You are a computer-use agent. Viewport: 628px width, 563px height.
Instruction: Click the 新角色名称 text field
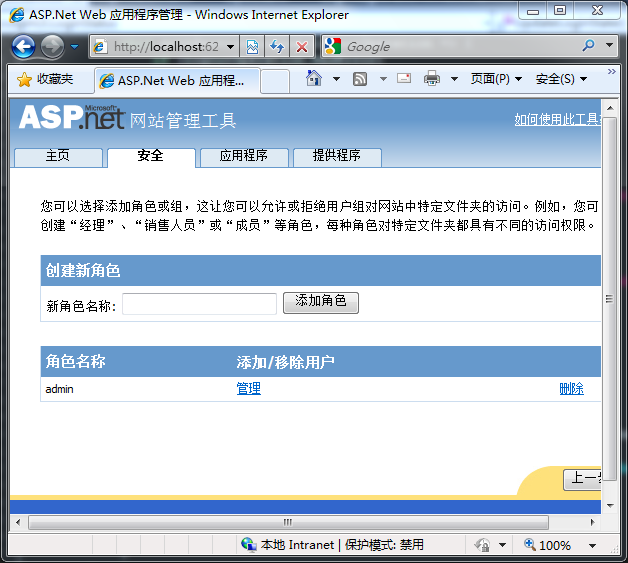199,304
